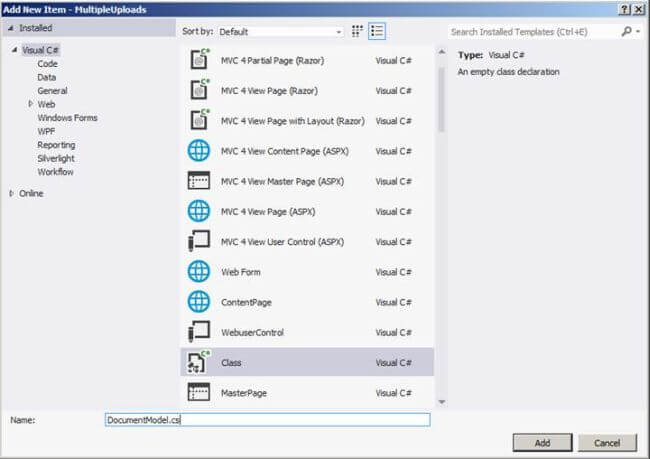This screenshot has width=650, height=459.
Task: Collapse the Installed section
Action: point(11,28)
